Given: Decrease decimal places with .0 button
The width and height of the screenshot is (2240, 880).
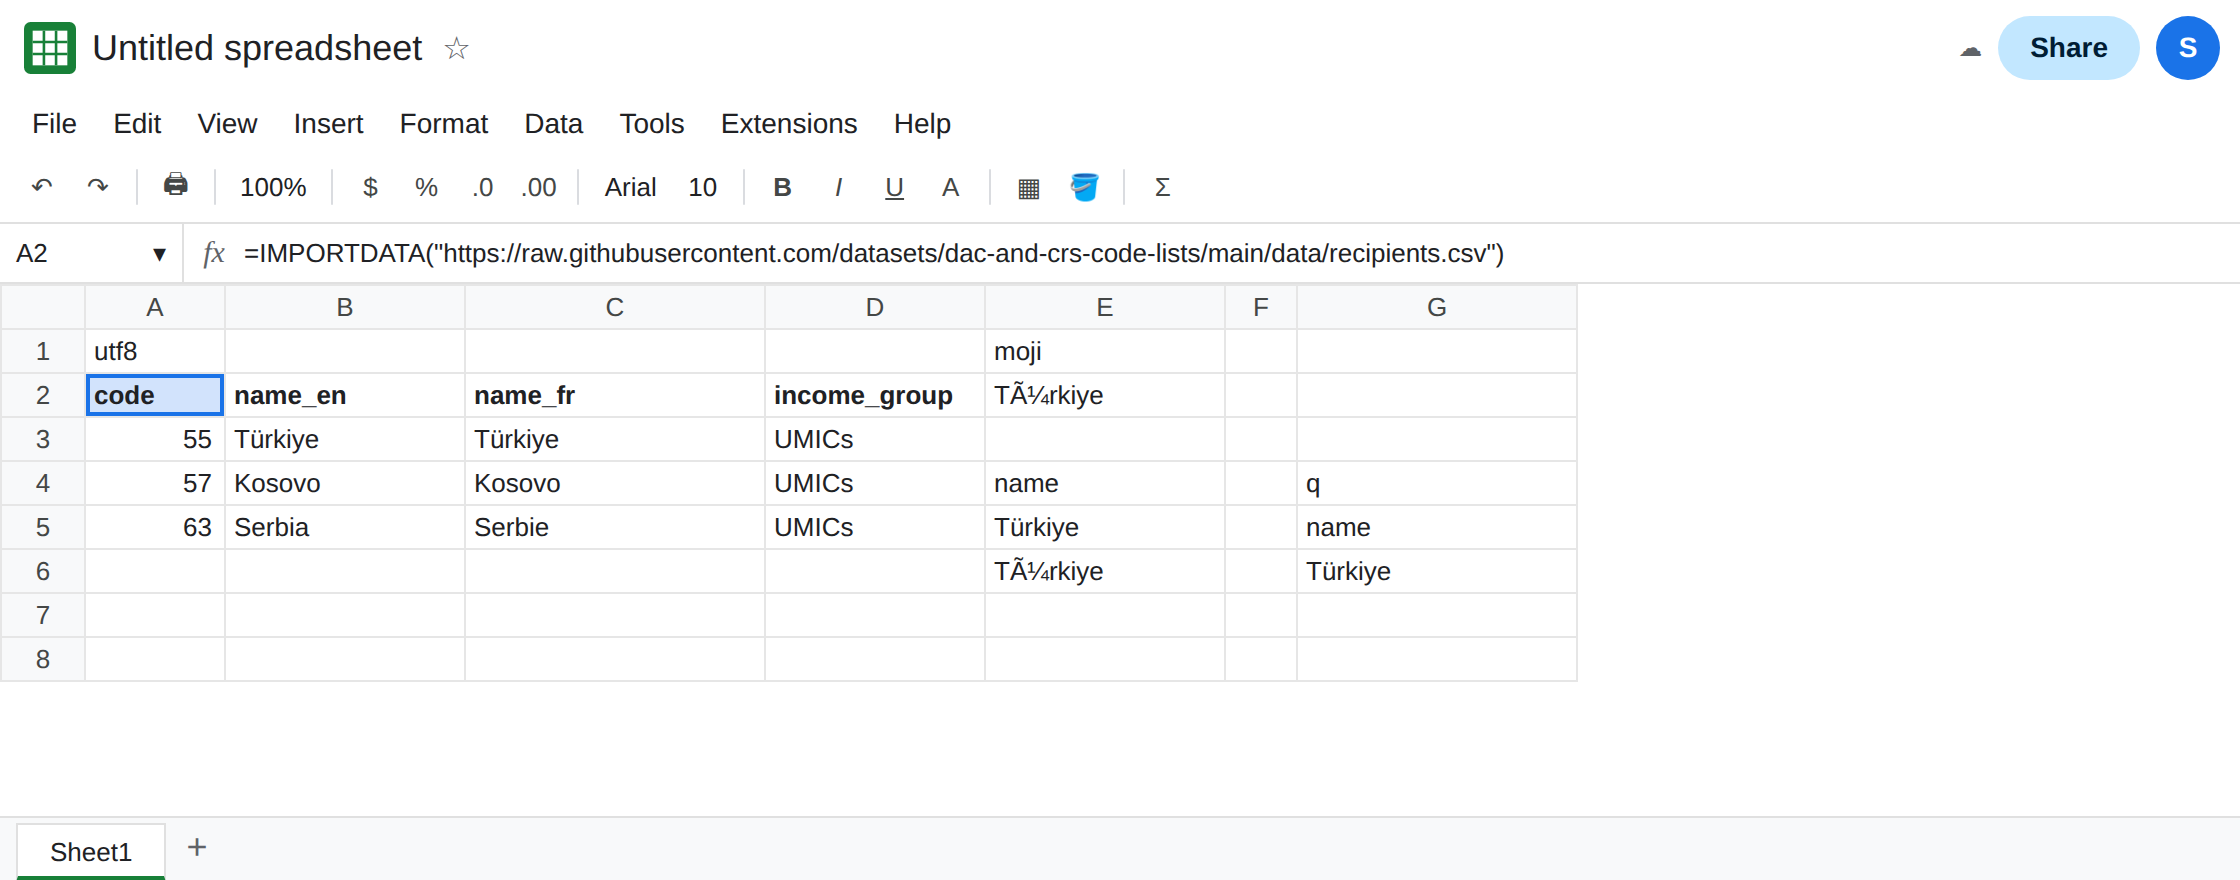Looking at the screenshot, I should [483, 187].
